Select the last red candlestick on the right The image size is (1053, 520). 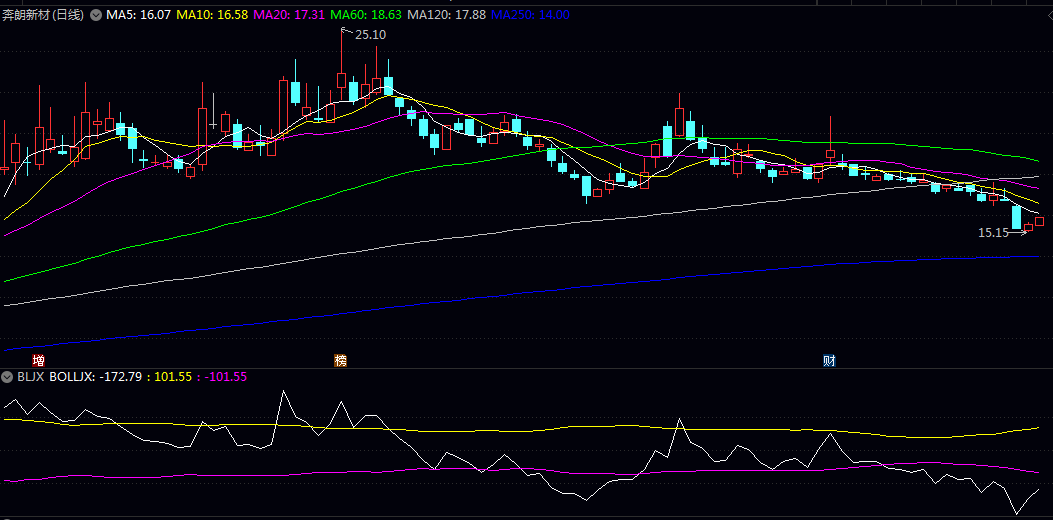1028,227
